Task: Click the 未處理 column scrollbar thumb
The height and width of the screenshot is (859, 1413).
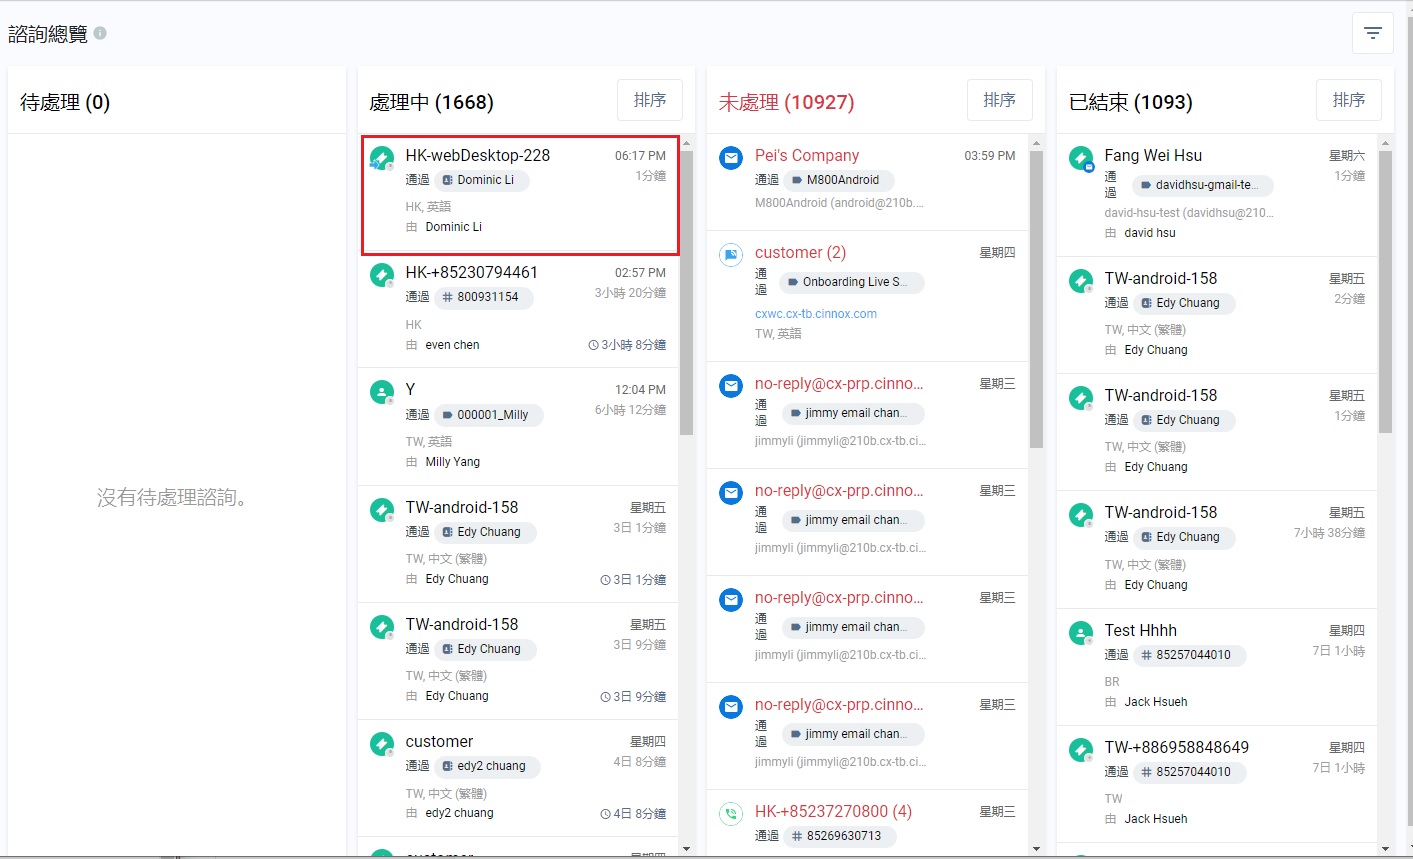Action: (x=1036, y=299)
